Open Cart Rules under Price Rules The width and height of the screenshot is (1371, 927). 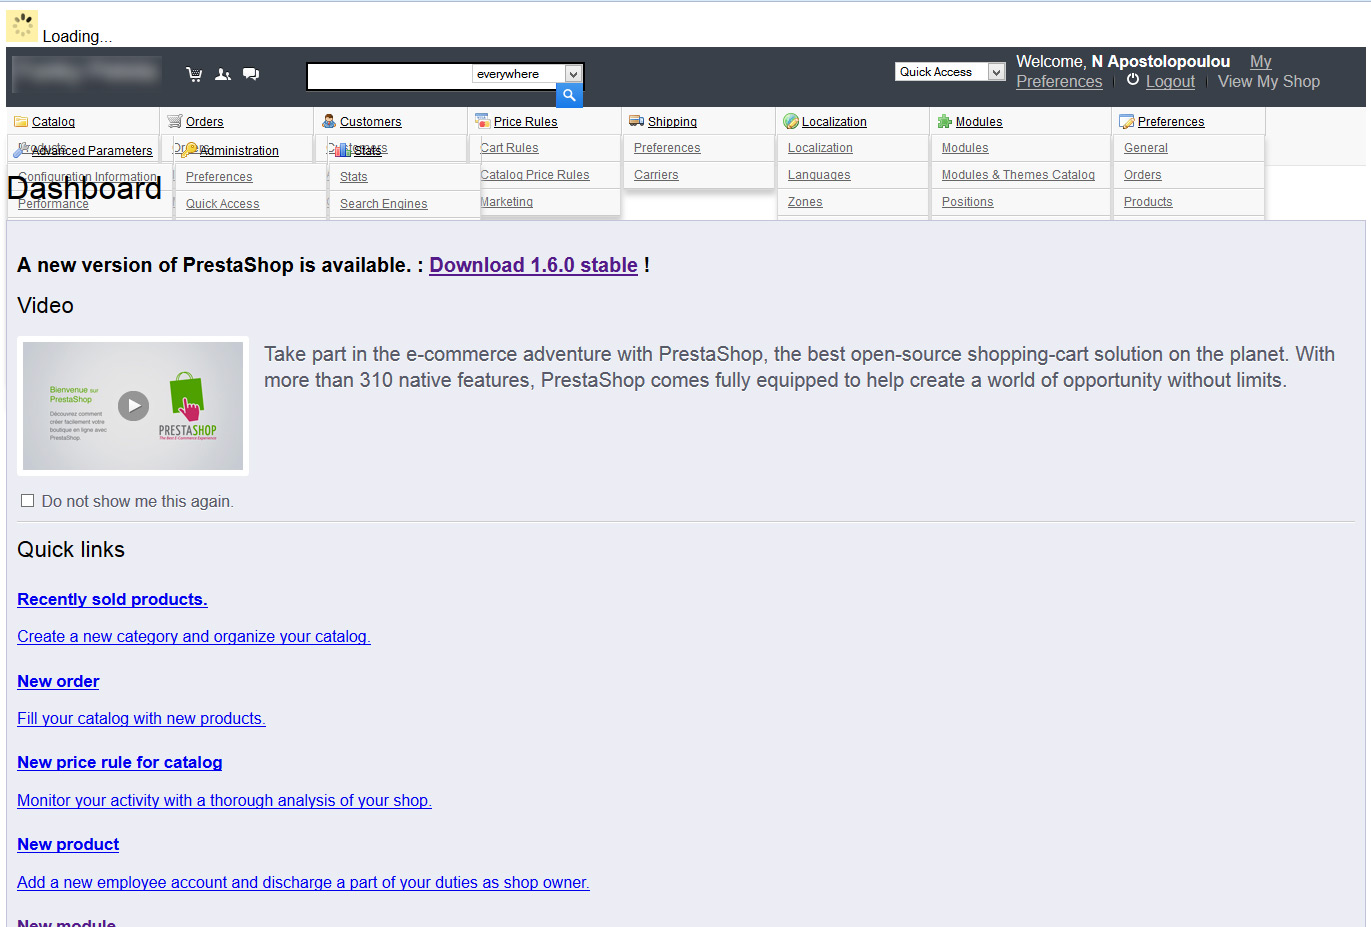click(510, 148)
